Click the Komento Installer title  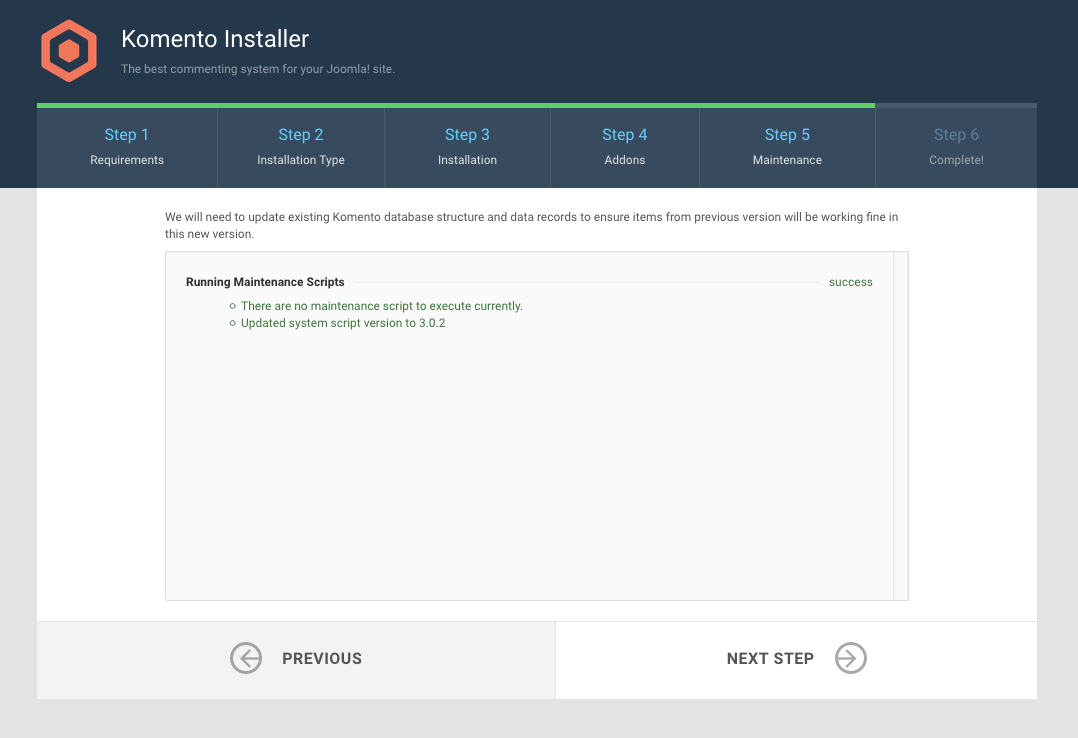click(x=215, y=39)
